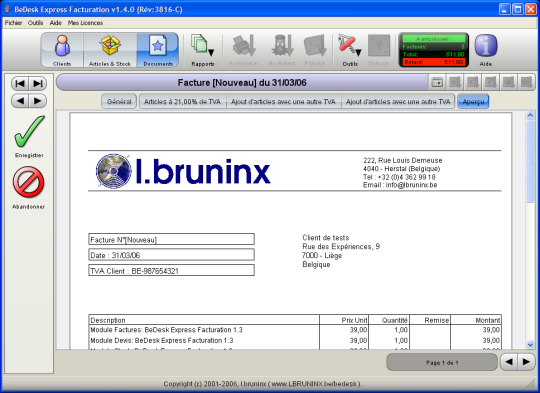Click preview scrollbar up arrow
The height and width of the screenshot is (393, 540).
tap(530, 115)
